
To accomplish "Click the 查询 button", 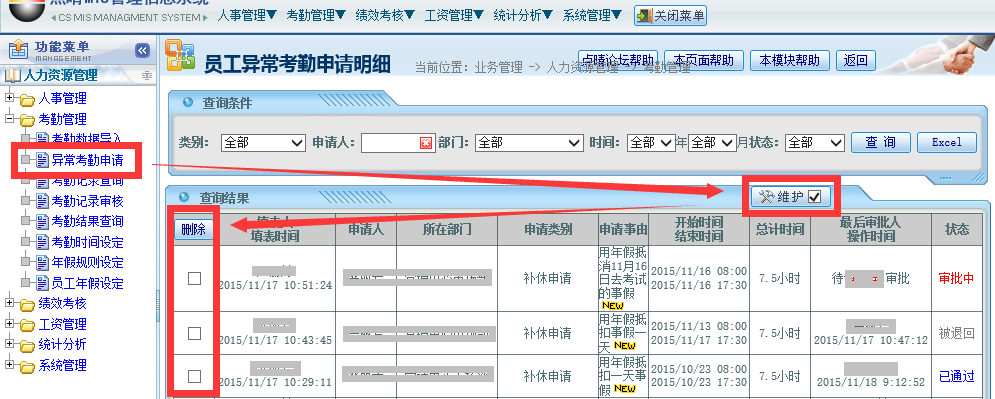I will pos(881,142).
